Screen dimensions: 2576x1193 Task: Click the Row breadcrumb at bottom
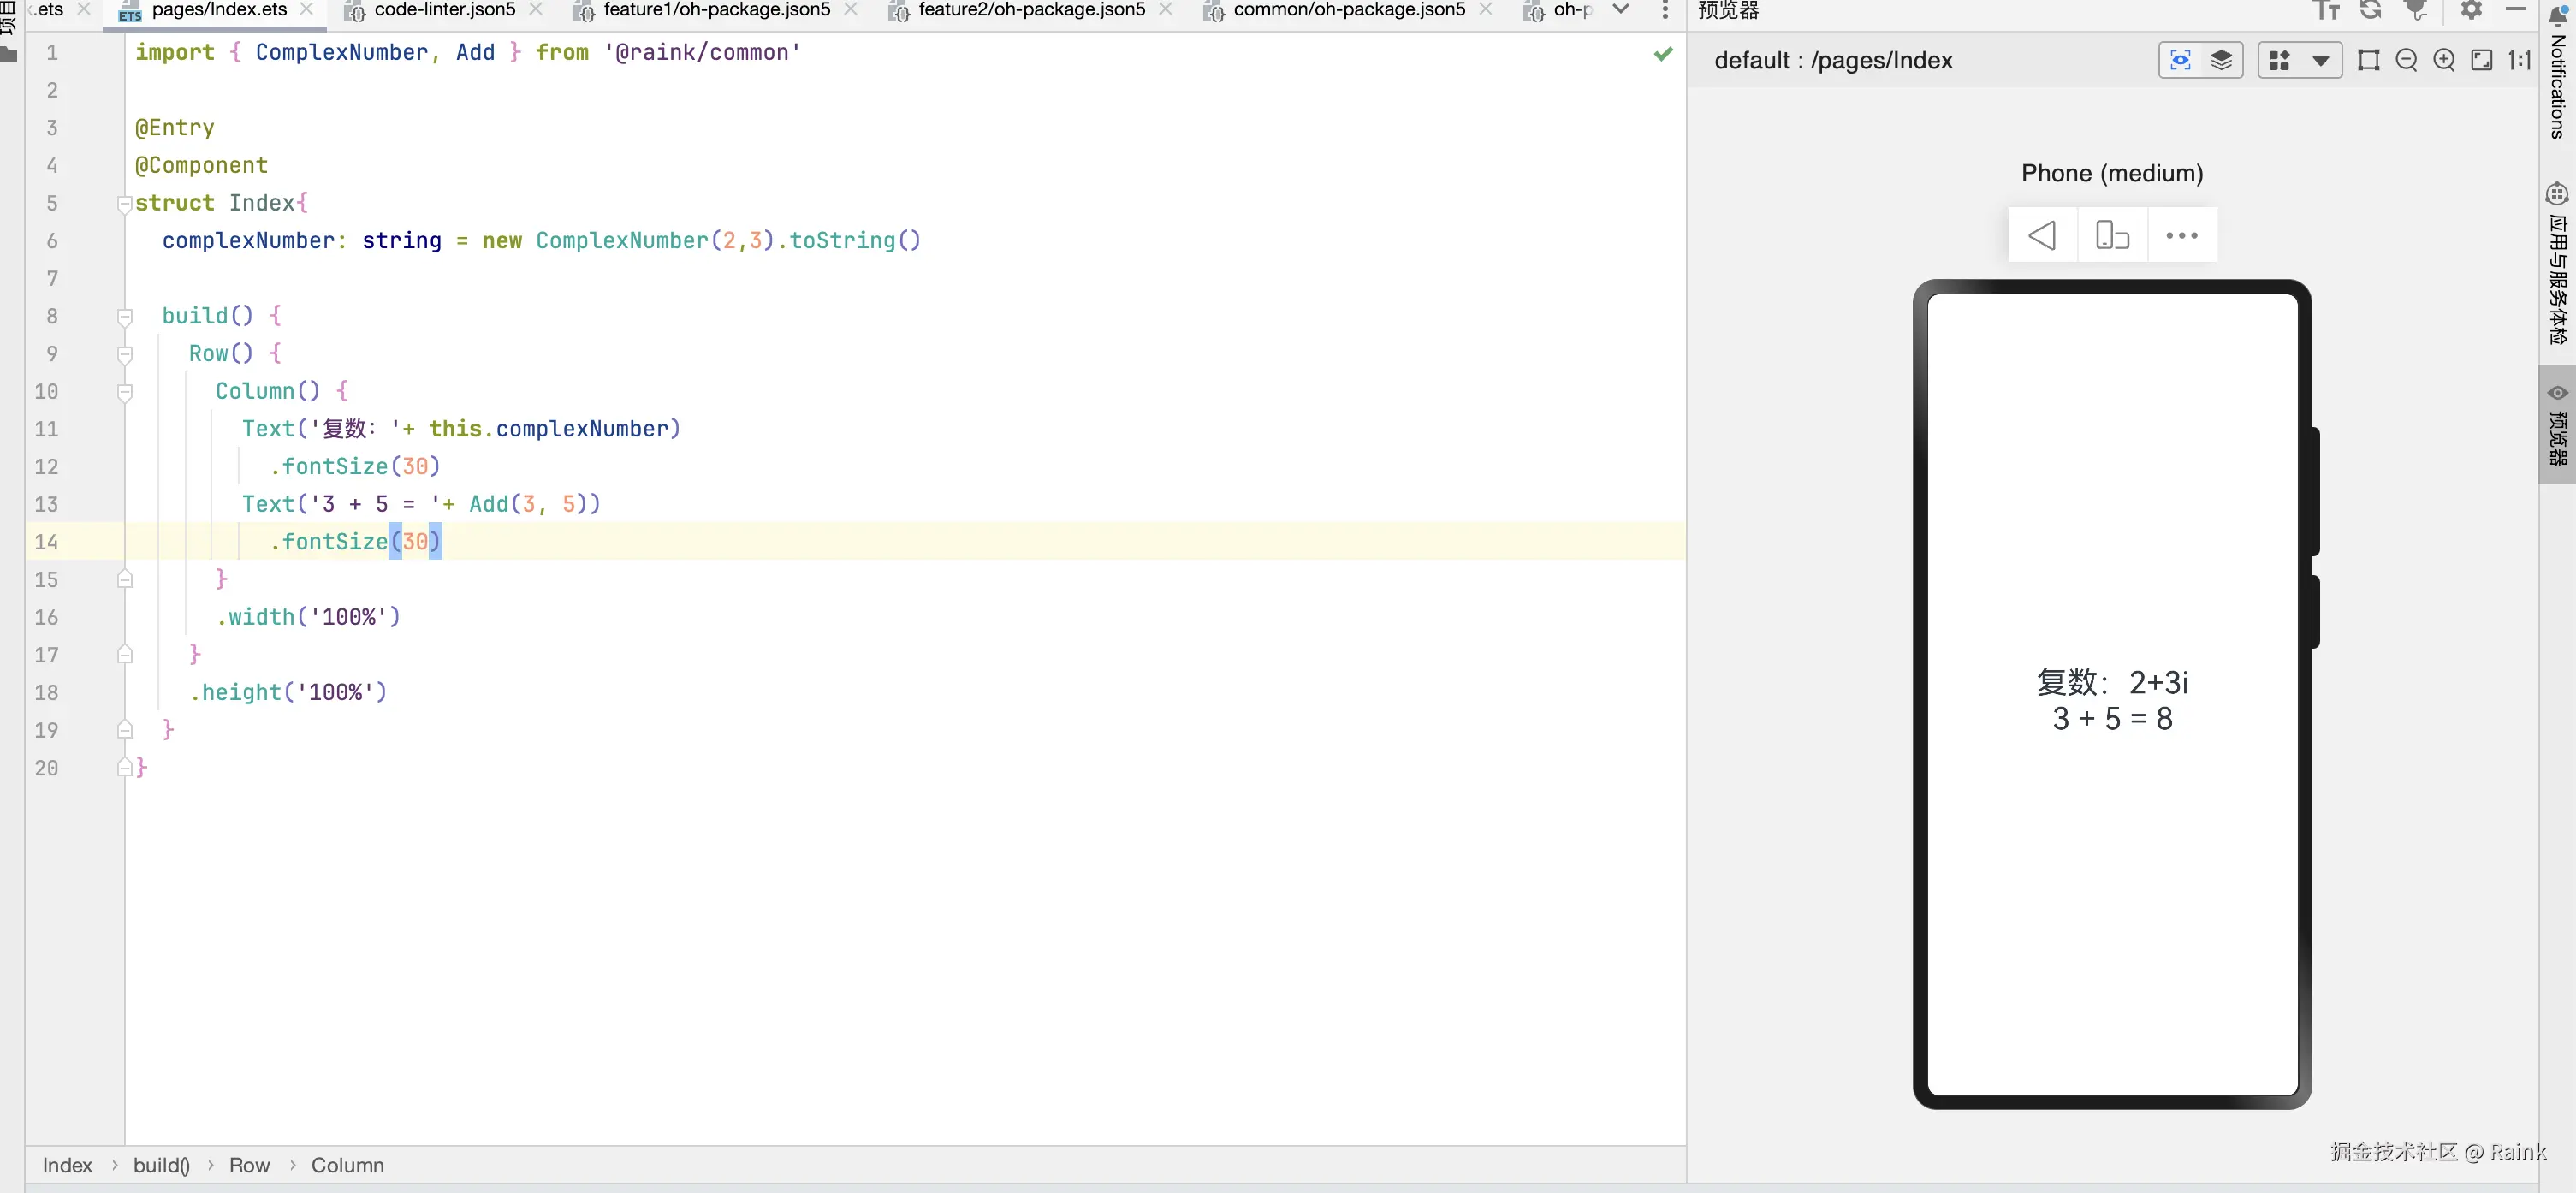click(249, 1165)
